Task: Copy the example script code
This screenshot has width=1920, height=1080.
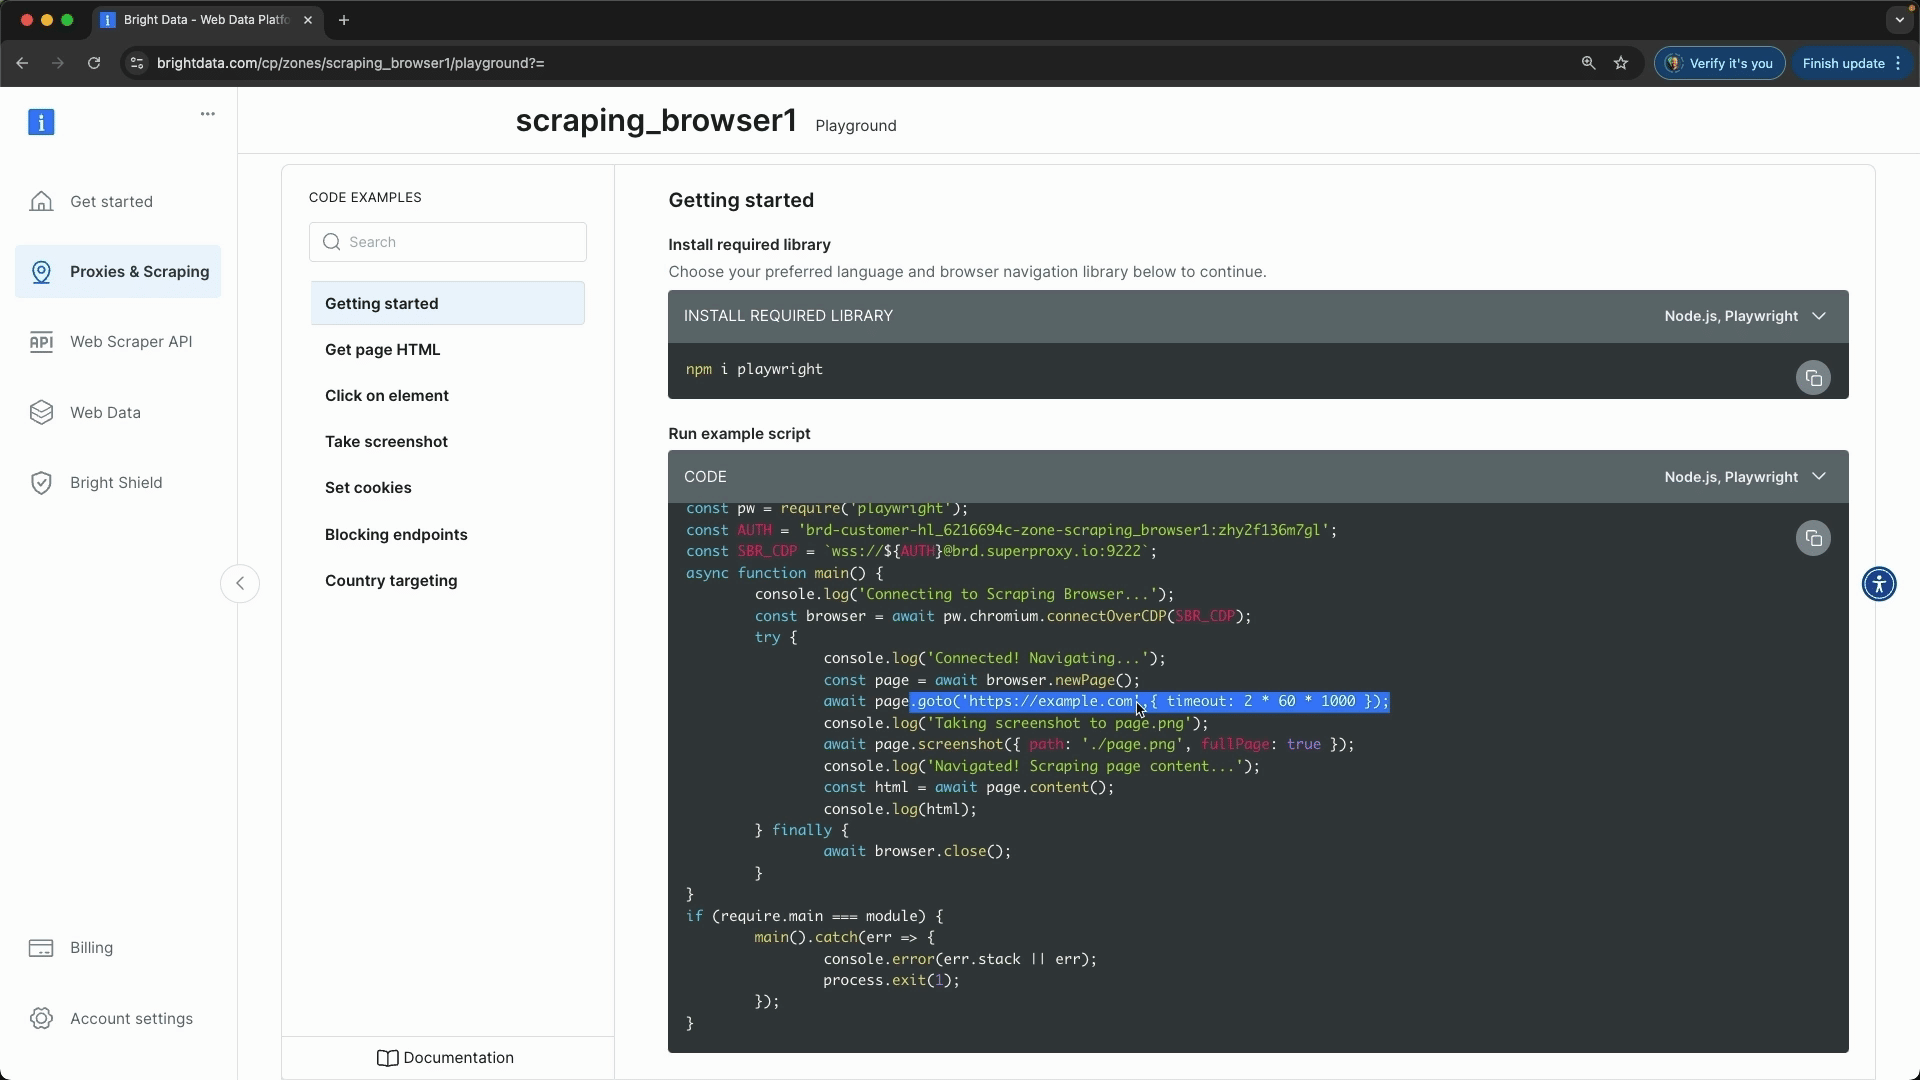Action: (x=1813, y=539)
